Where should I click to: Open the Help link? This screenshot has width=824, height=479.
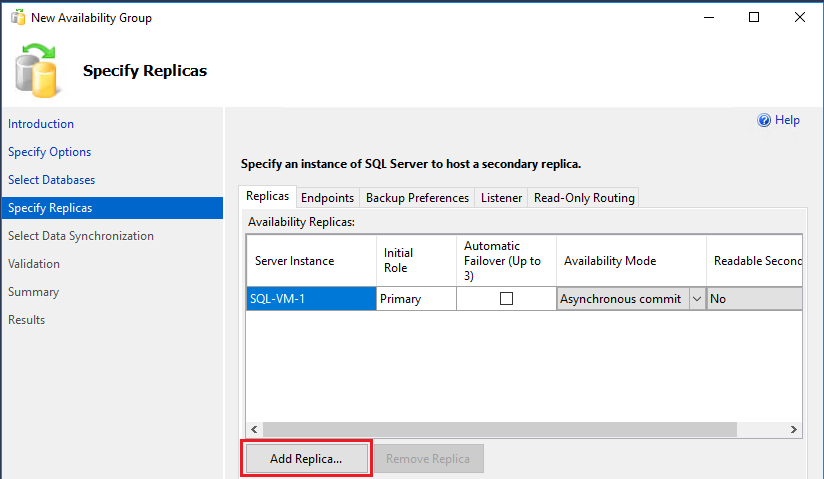(x=787, y=120)
